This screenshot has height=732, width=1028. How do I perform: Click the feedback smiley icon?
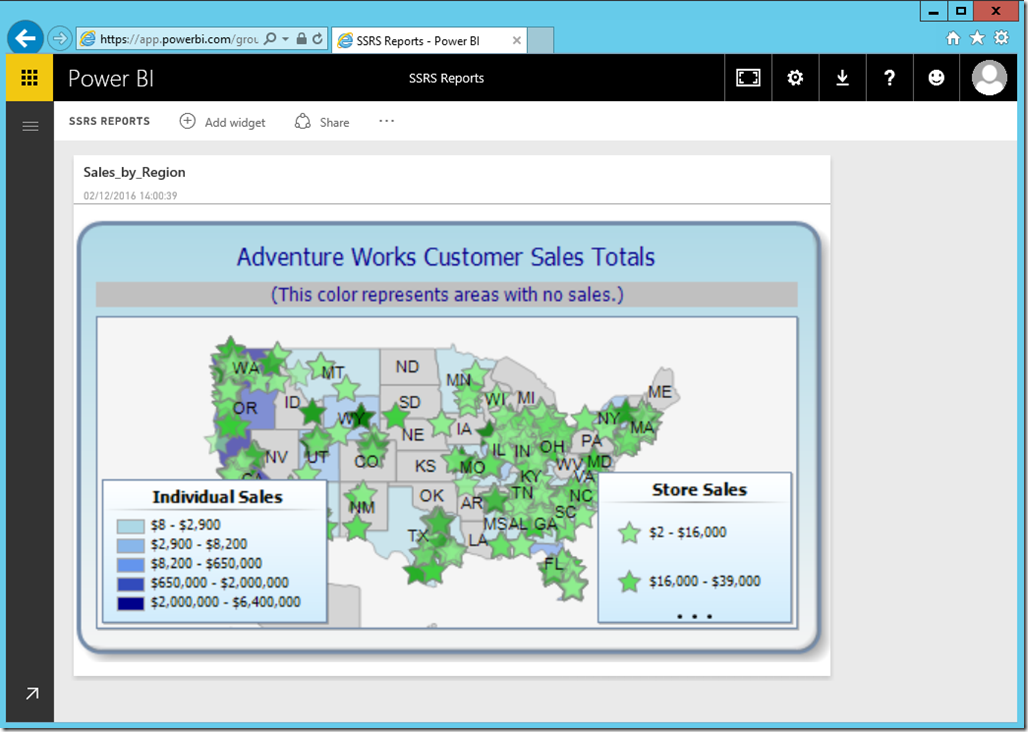tap(936, 78)
